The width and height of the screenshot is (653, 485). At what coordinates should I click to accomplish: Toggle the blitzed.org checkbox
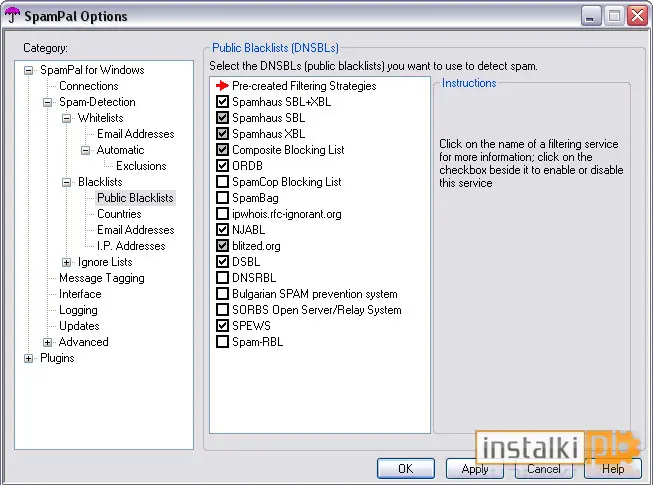(222, 246)
